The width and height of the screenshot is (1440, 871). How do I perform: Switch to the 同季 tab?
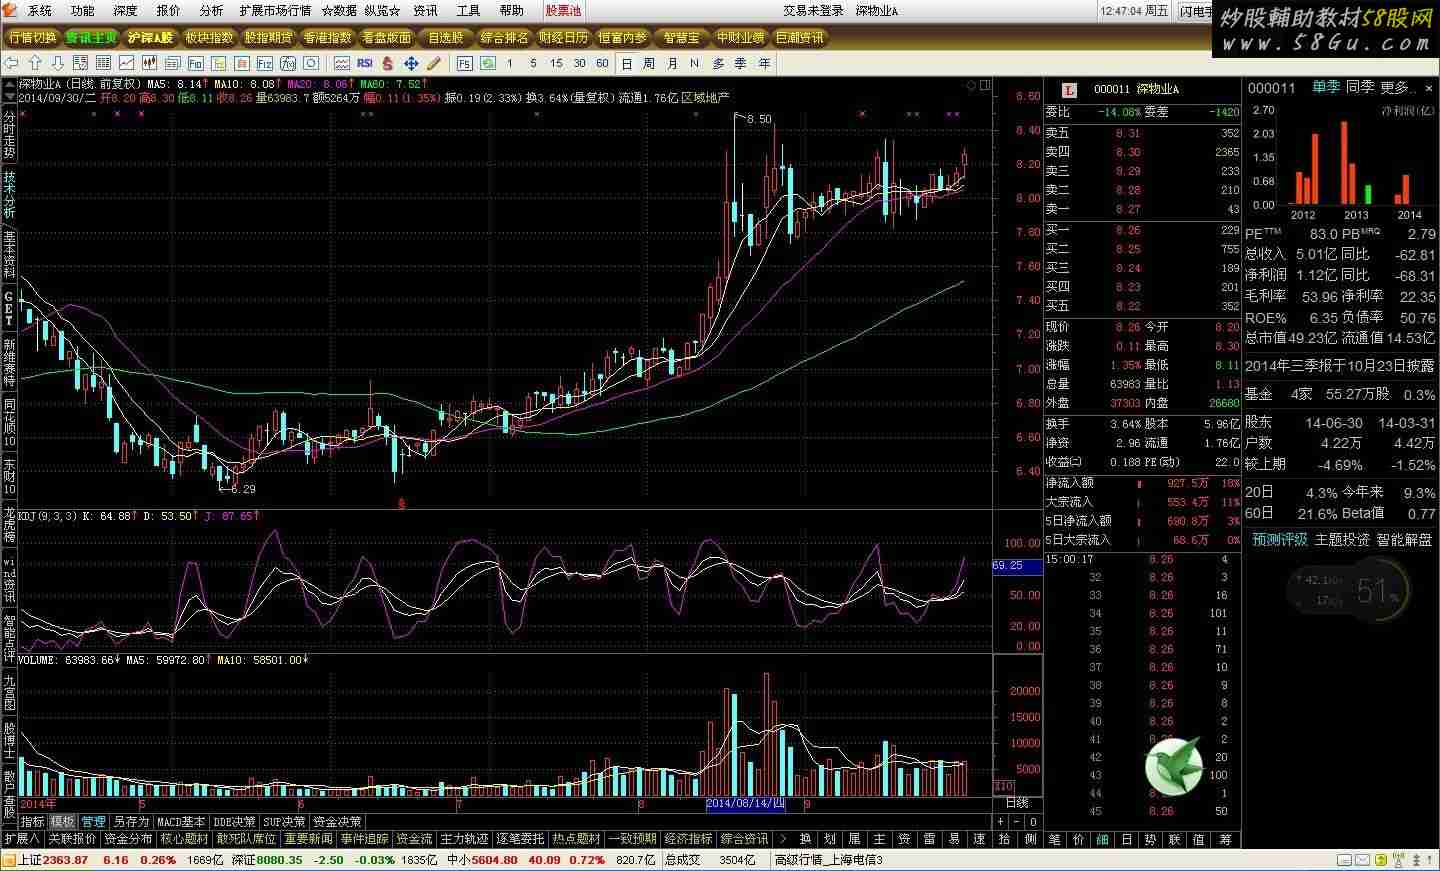(1361, 88)
